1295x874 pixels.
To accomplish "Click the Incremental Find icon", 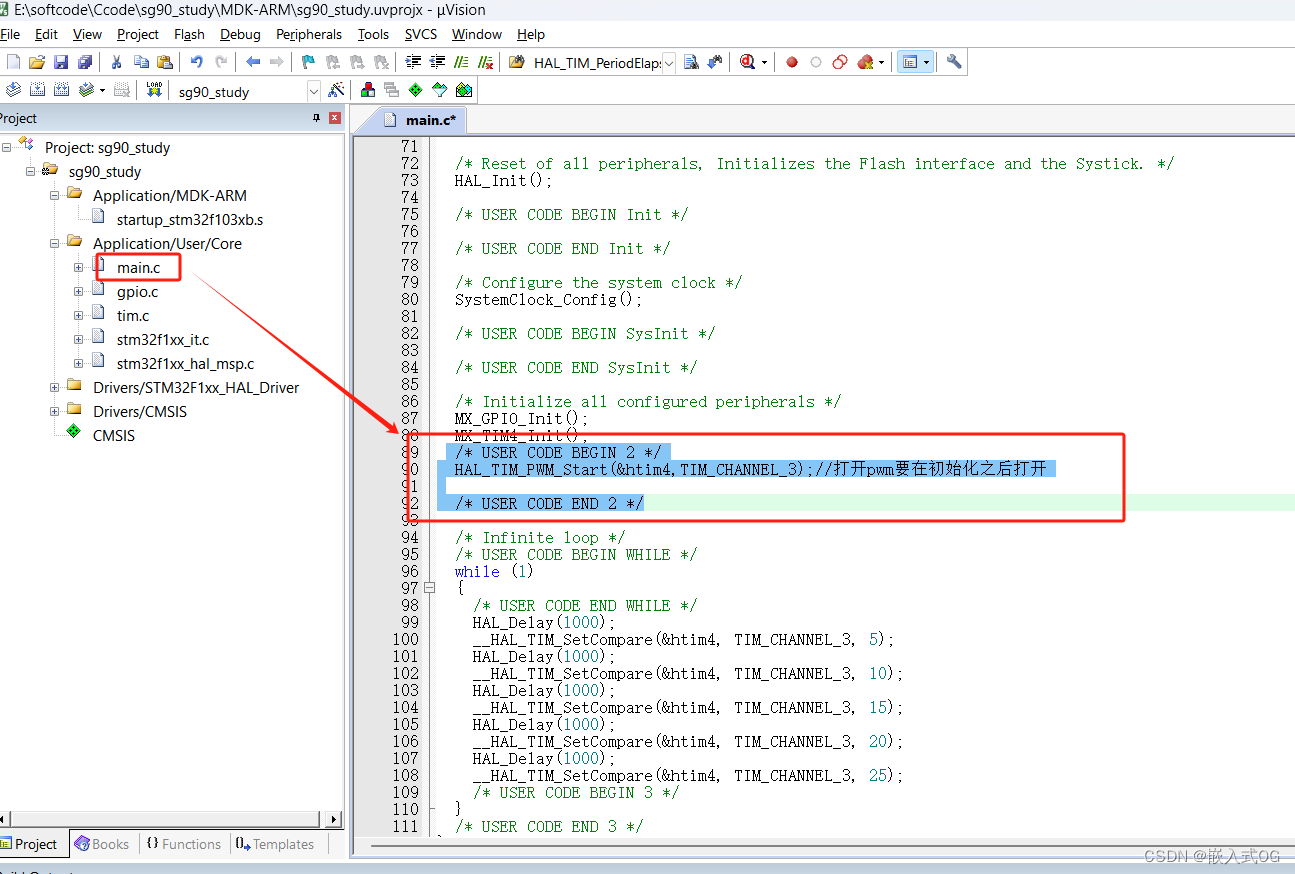I will 715,62.
